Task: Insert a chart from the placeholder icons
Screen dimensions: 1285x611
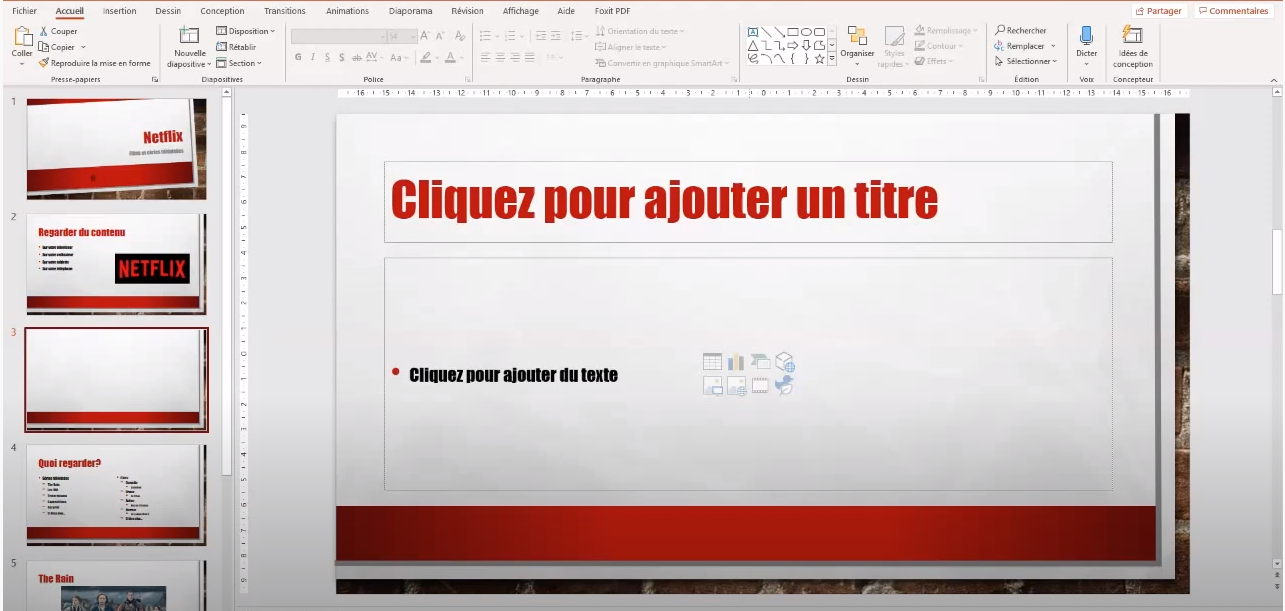Action: click(736, 362)
